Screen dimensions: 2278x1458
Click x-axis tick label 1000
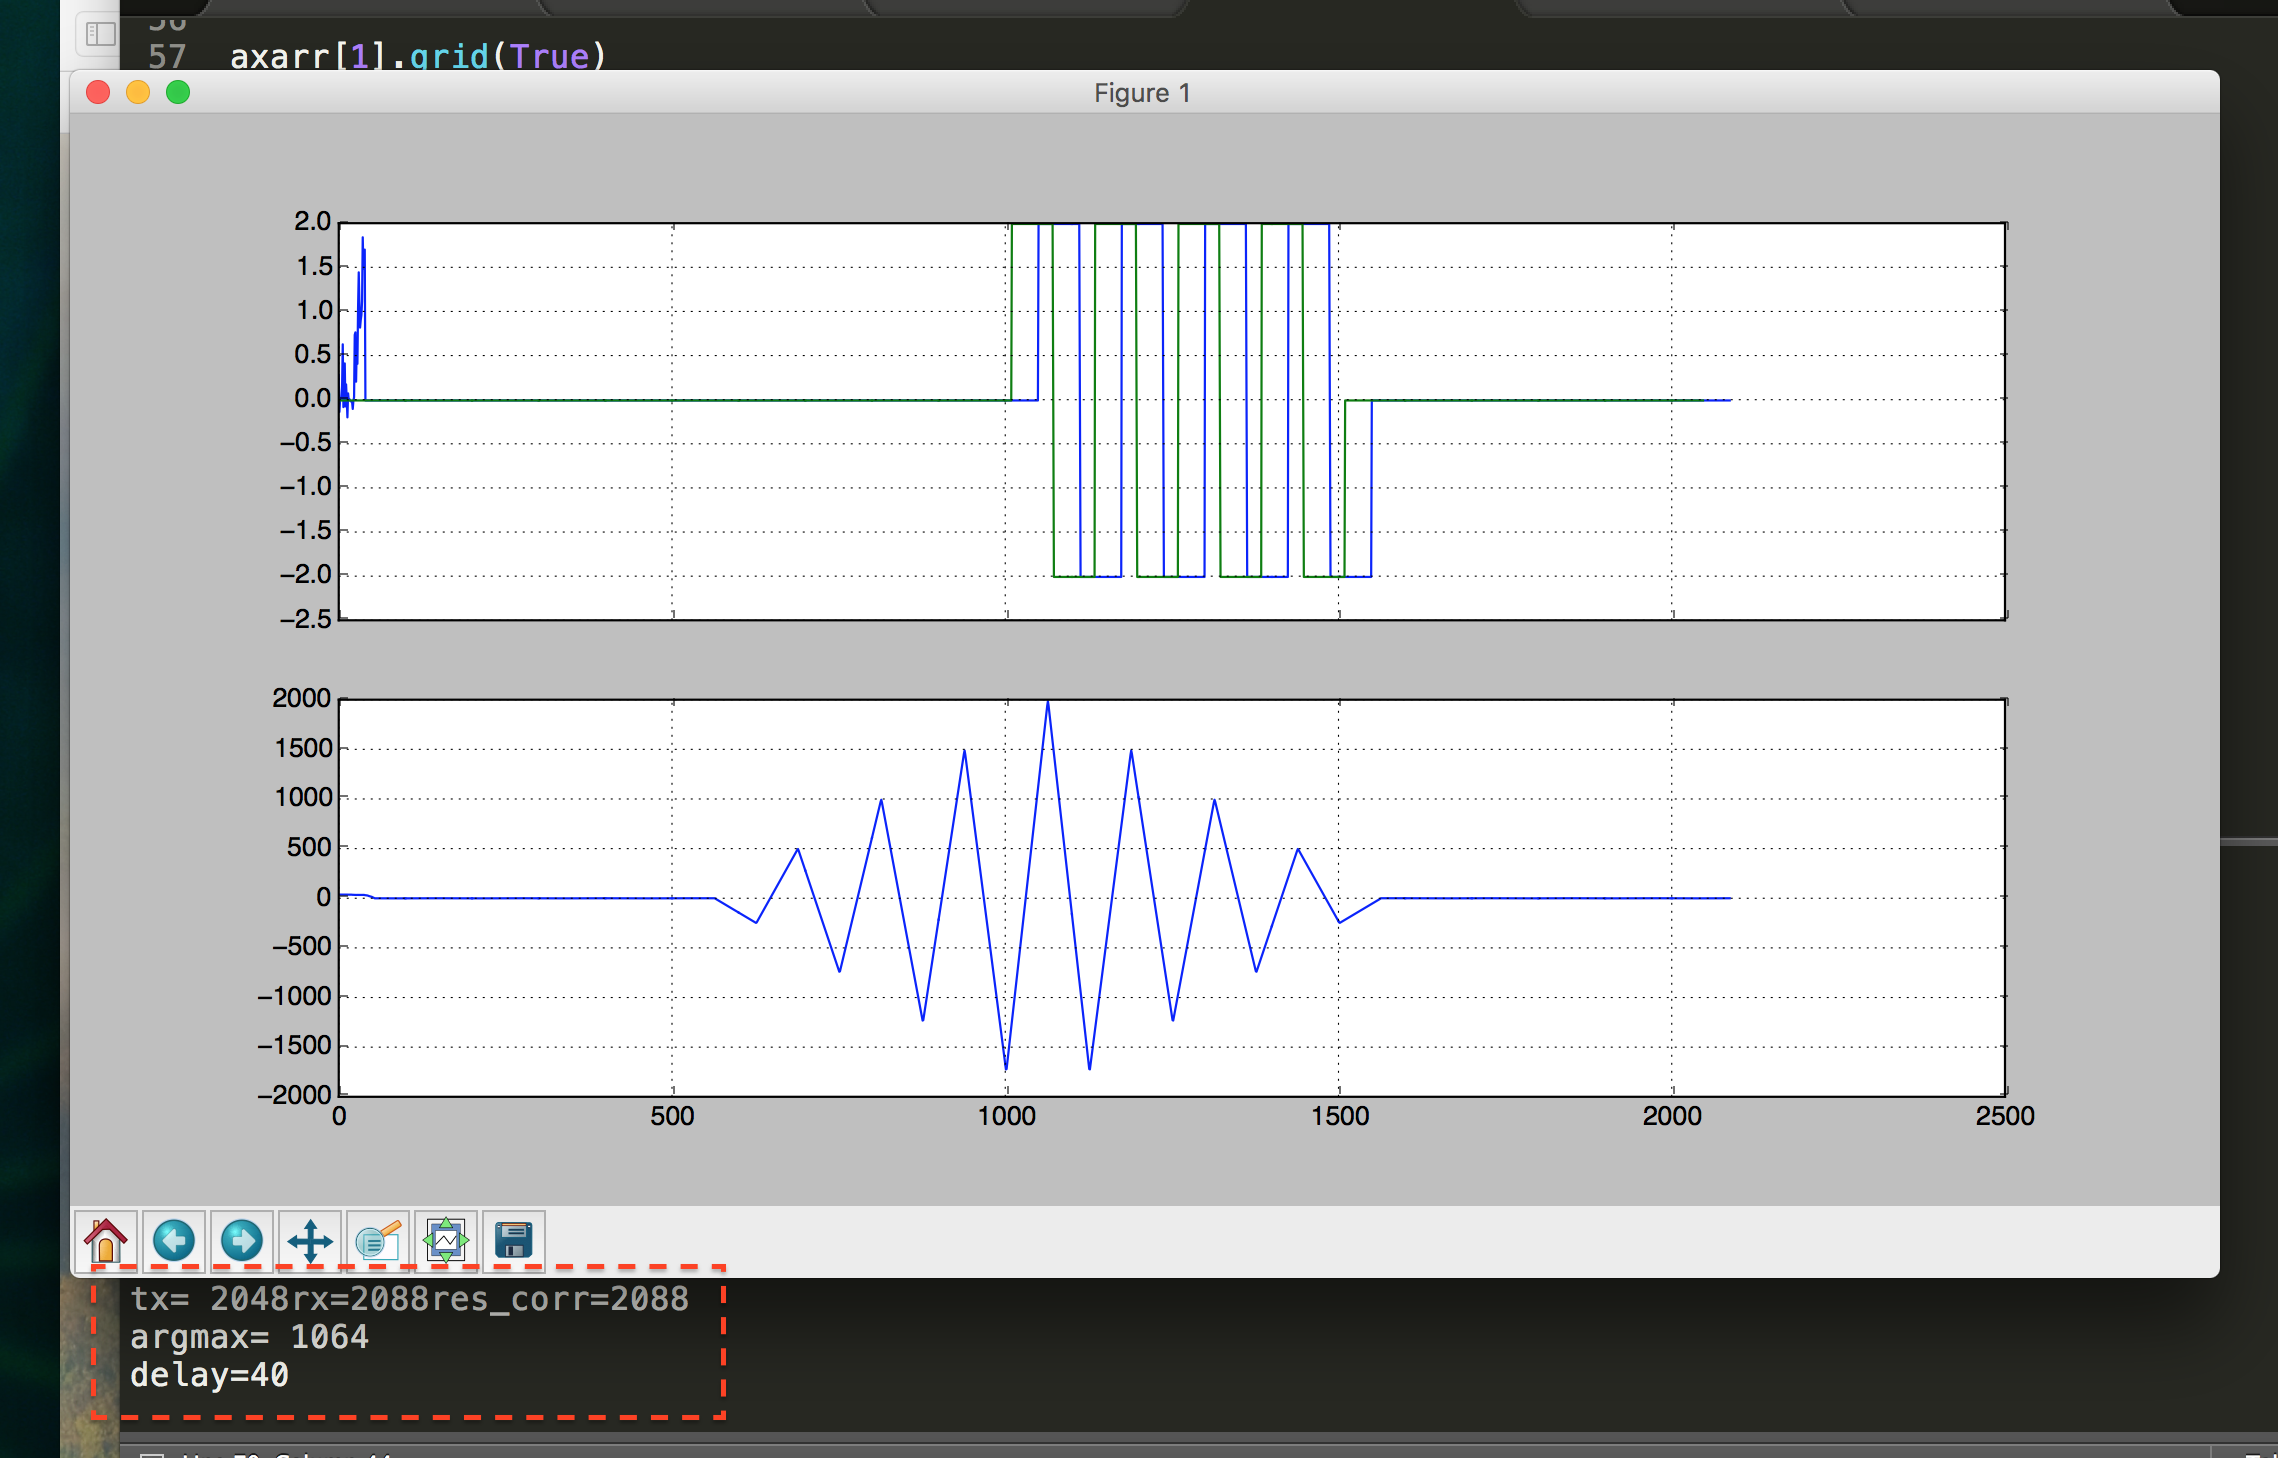tap(1006, 1116)
